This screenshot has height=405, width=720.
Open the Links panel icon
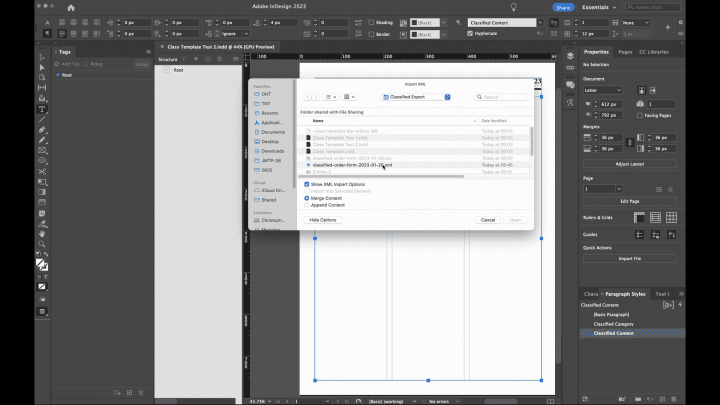point(570,68)
